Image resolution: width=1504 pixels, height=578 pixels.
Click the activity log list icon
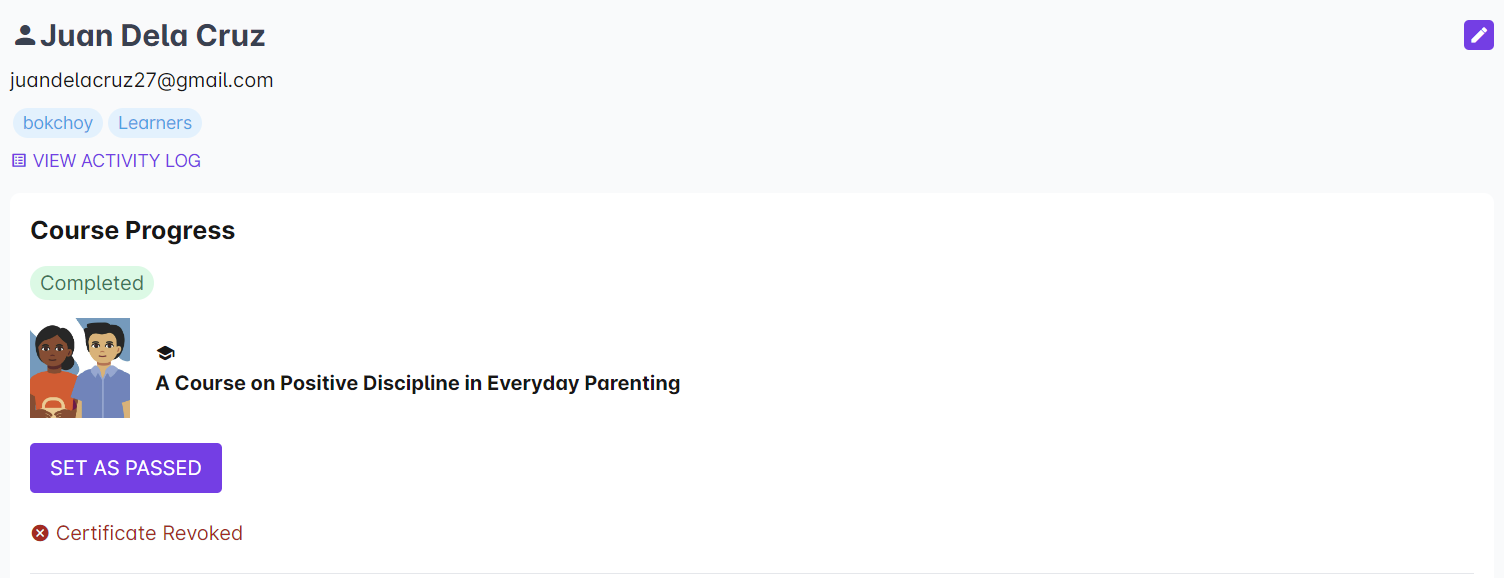(19, 160)
